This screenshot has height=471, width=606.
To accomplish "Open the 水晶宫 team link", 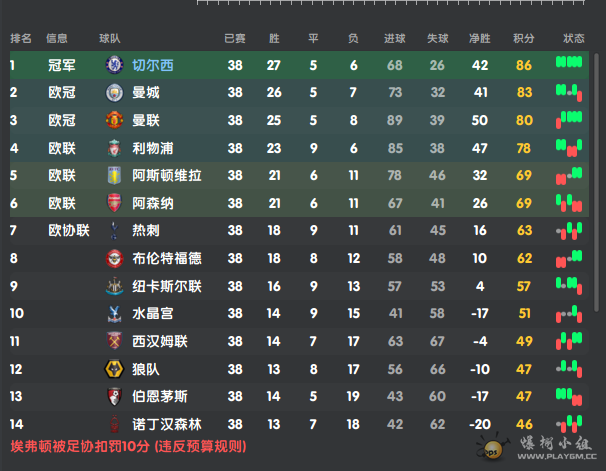I will click(153, 313).
